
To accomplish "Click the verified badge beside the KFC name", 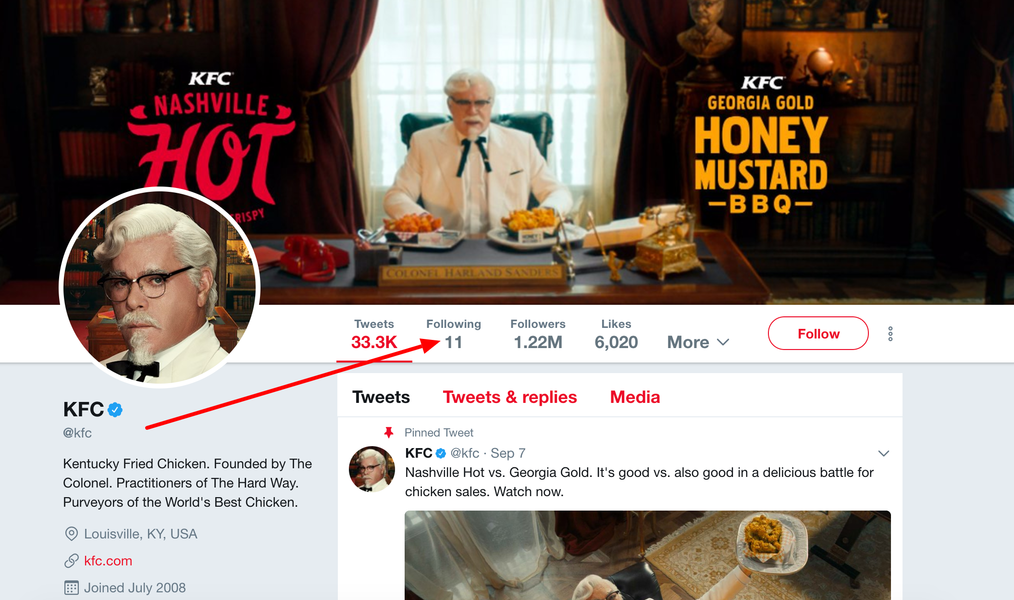I will tap(115, 409).
